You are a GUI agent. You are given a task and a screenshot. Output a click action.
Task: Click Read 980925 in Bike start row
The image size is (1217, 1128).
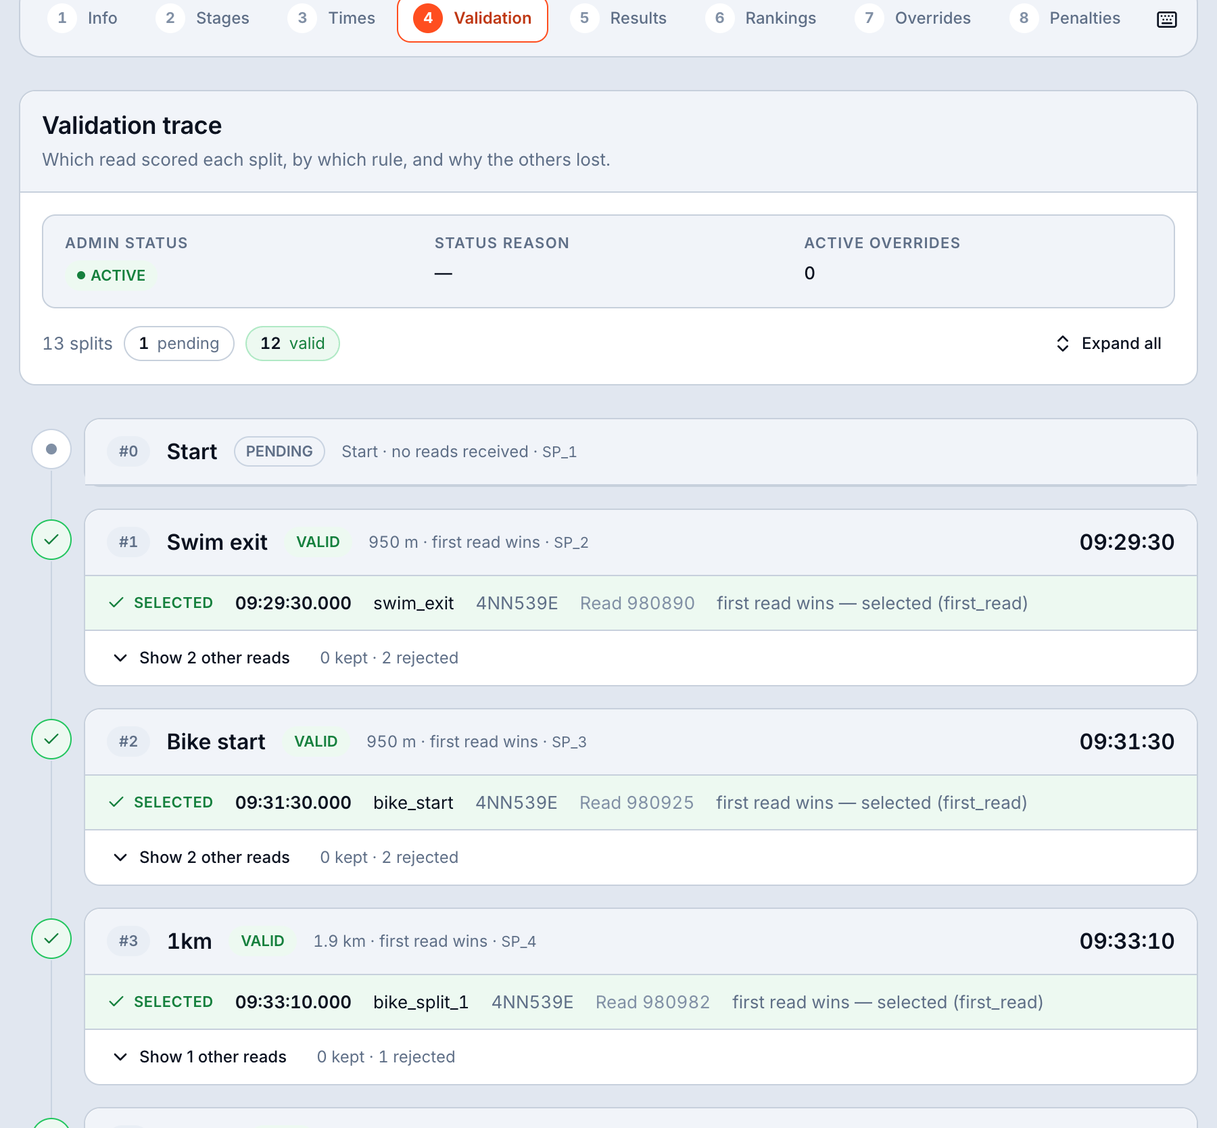coord(637,803)
